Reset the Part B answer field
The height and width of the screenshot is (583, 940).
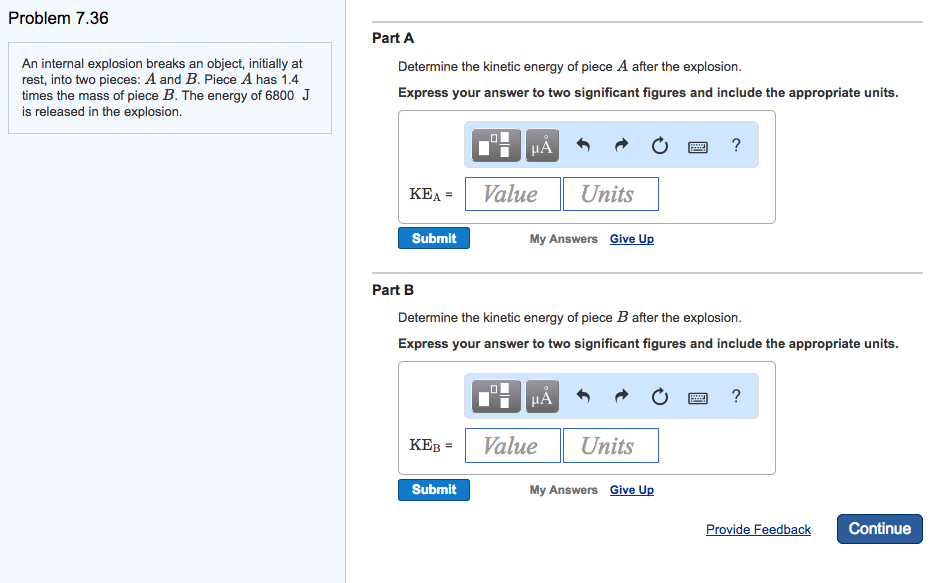(659, 396)
